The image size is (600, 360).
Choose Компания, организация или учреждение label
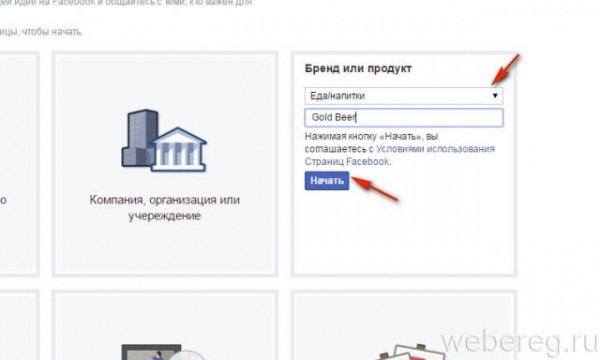click(x=165, y=208)
